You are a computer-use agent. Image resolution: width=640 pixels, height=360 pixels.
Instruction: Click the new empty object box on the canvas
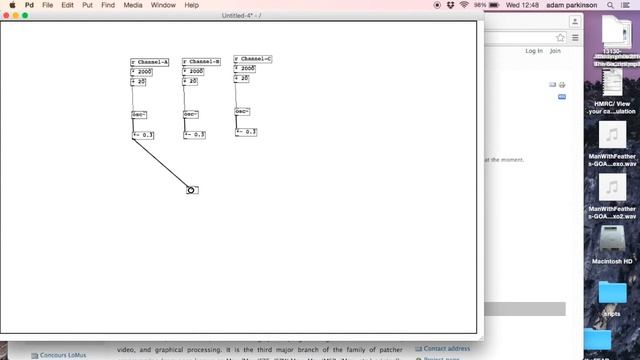[192, 190]
